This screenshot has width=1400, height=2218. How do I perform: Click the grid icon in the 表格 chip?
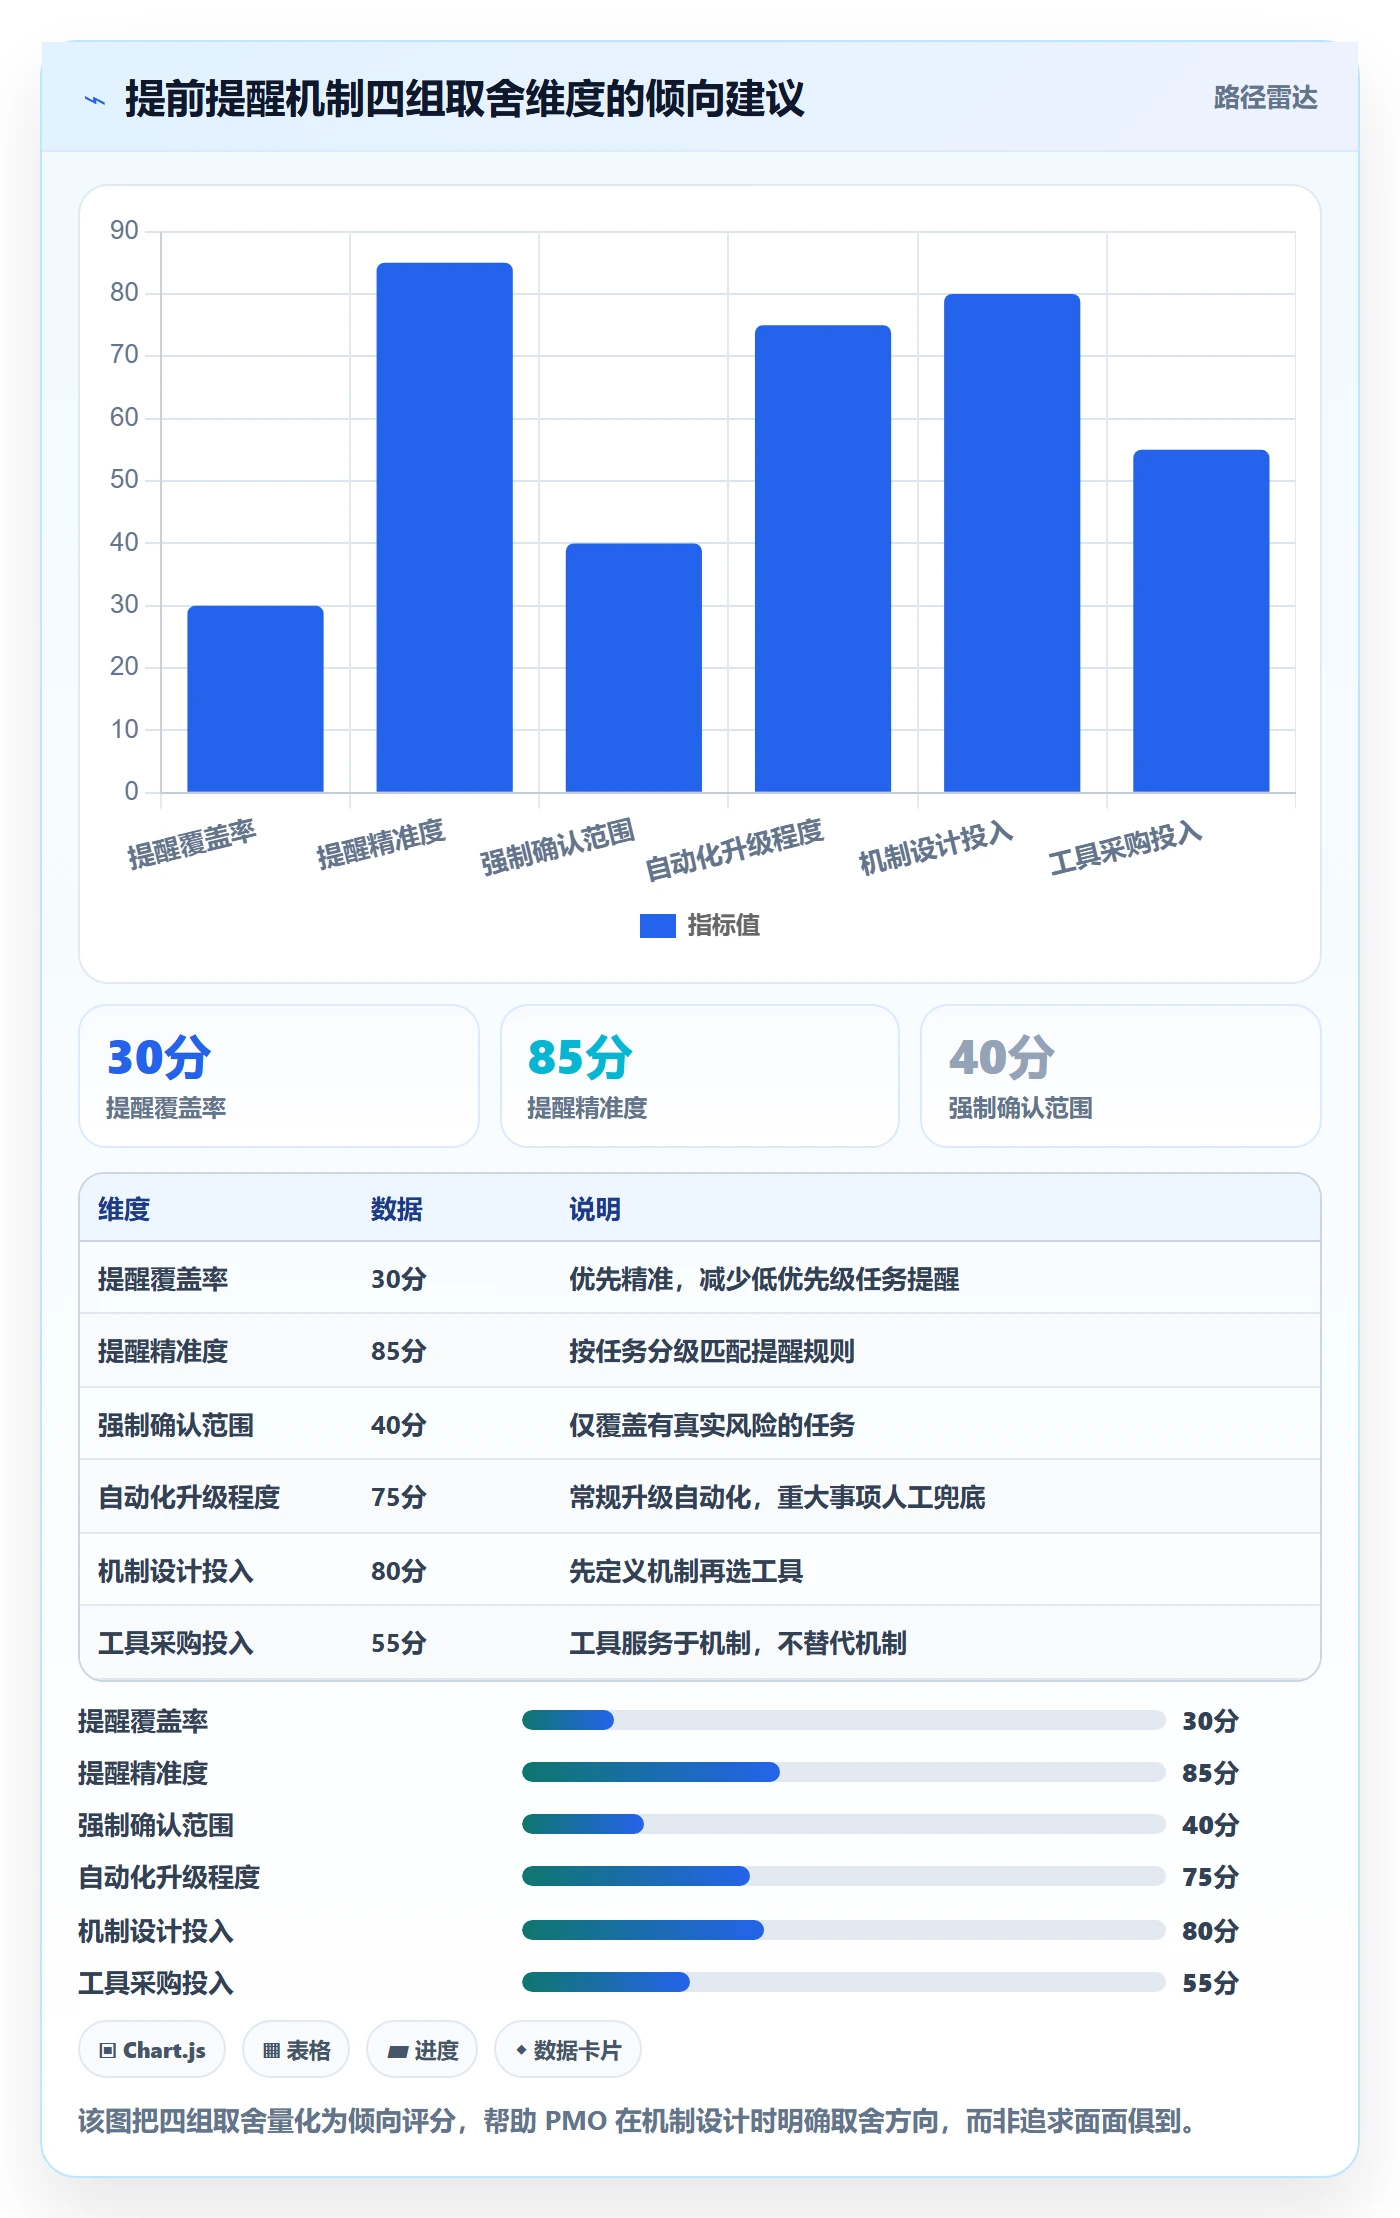tap(271, 2051)
